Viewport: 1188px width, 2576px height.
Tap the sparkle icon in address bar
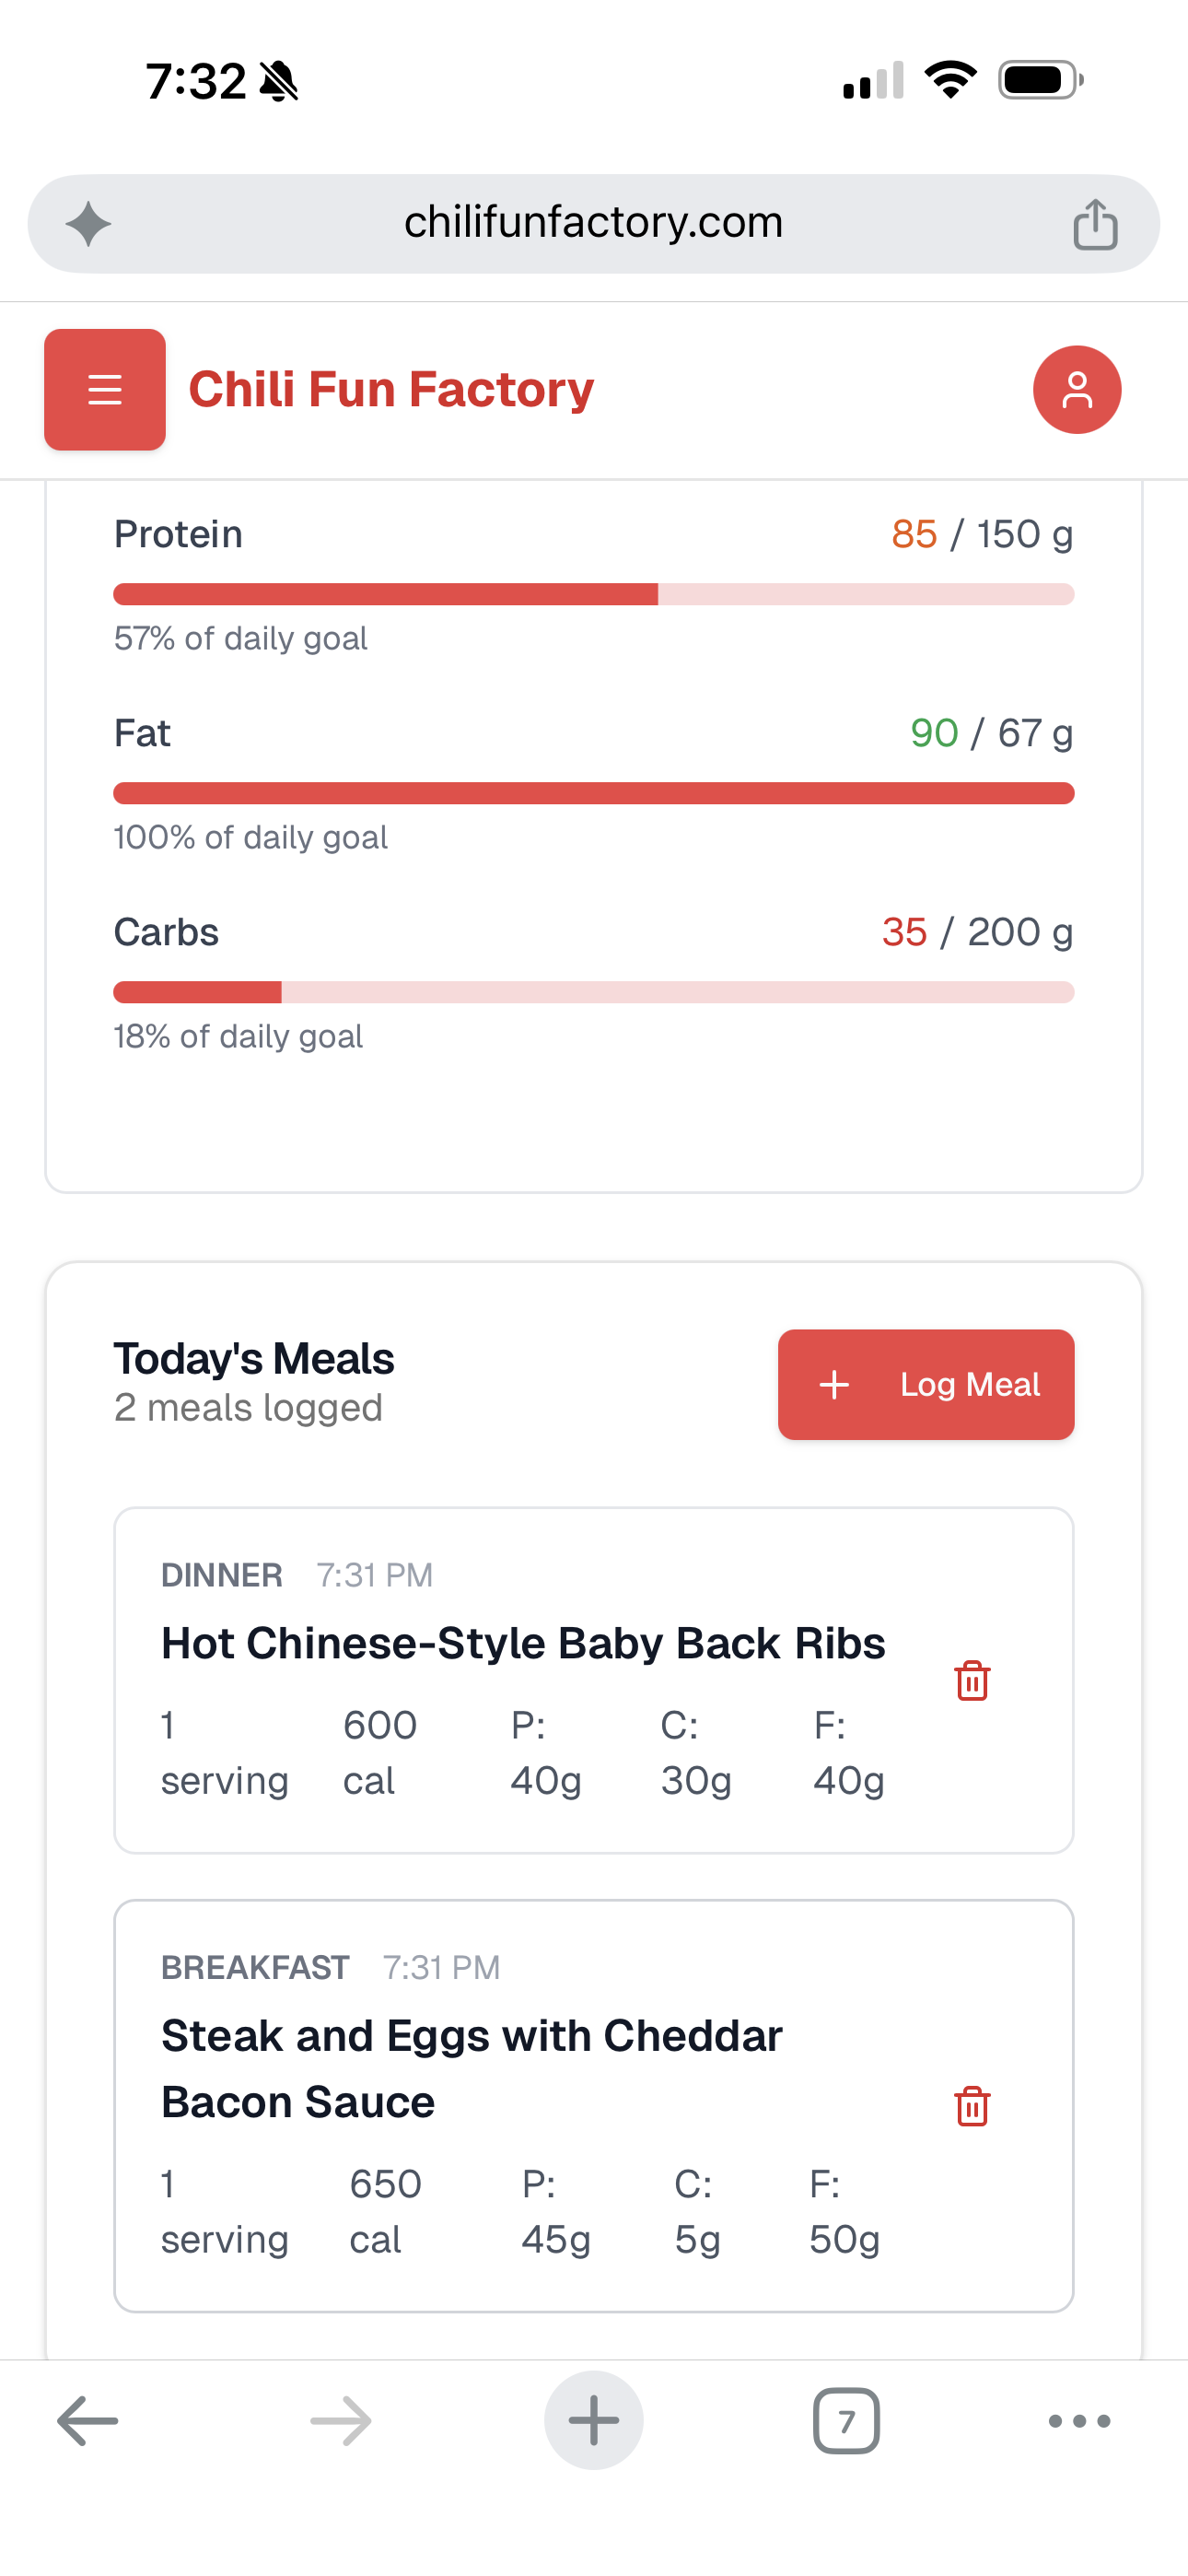[x=89, y=224]
